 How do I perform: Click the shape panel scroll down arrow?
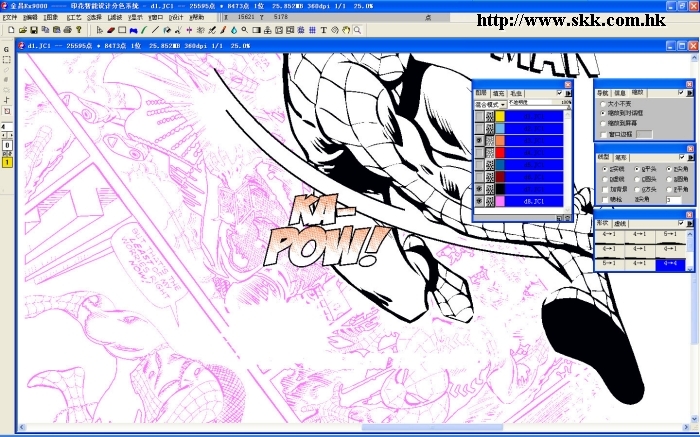coord(691,269)
